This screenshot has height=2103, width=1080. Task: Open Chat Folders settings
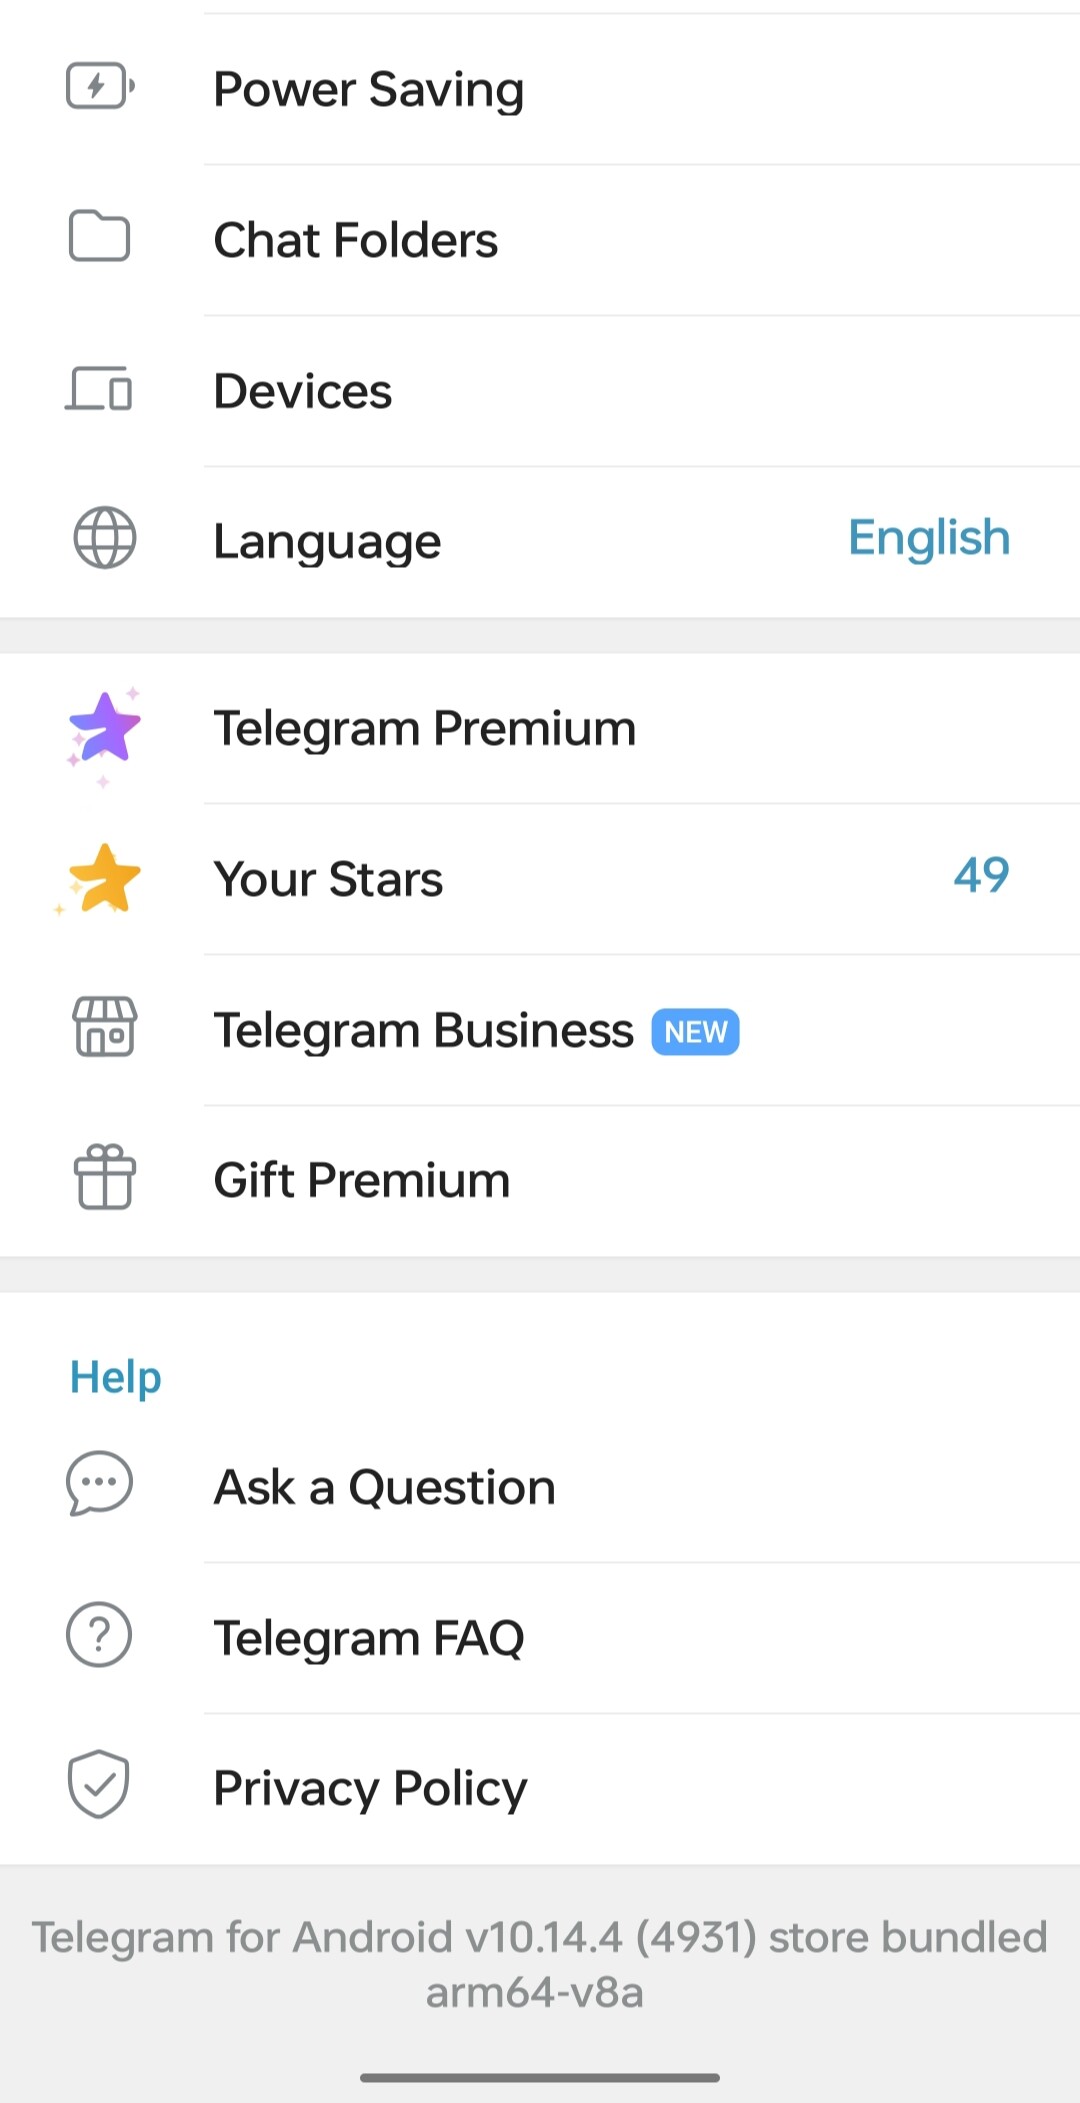[540, 240]
